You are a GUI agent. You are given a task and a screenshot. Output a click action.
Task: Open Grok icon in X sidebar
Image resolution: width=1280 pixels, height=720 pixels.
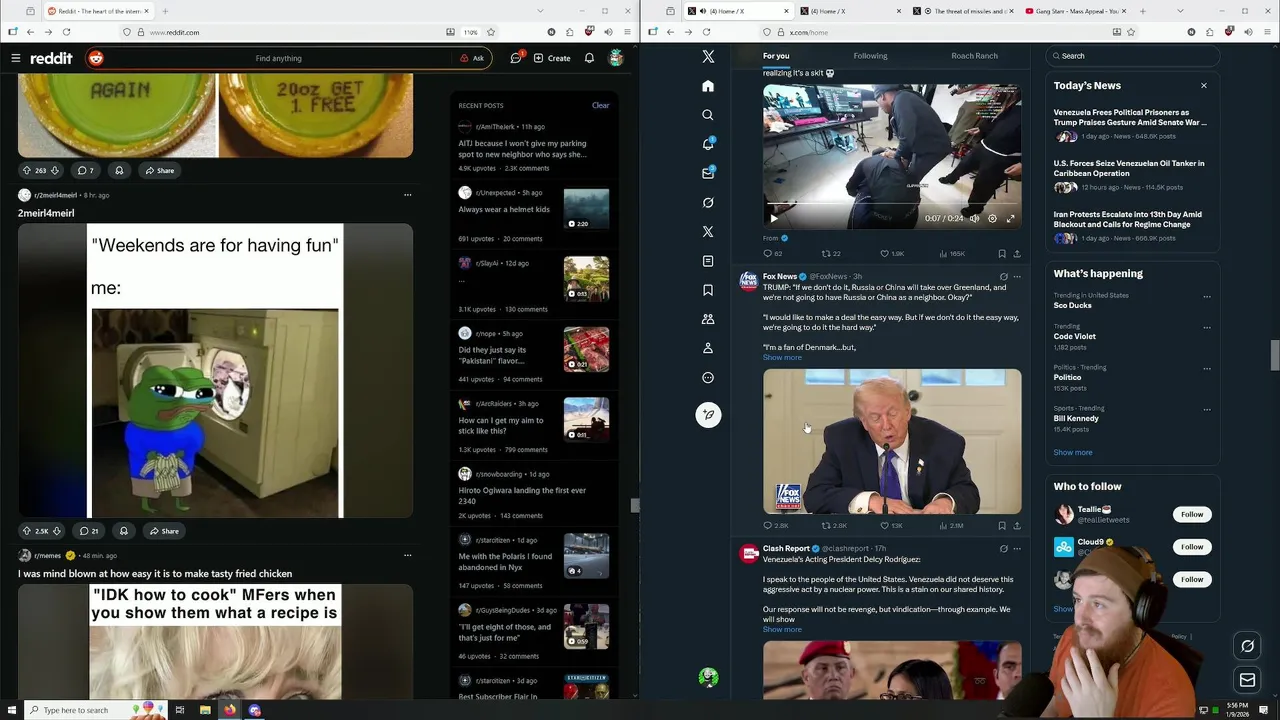click(708, 202)
